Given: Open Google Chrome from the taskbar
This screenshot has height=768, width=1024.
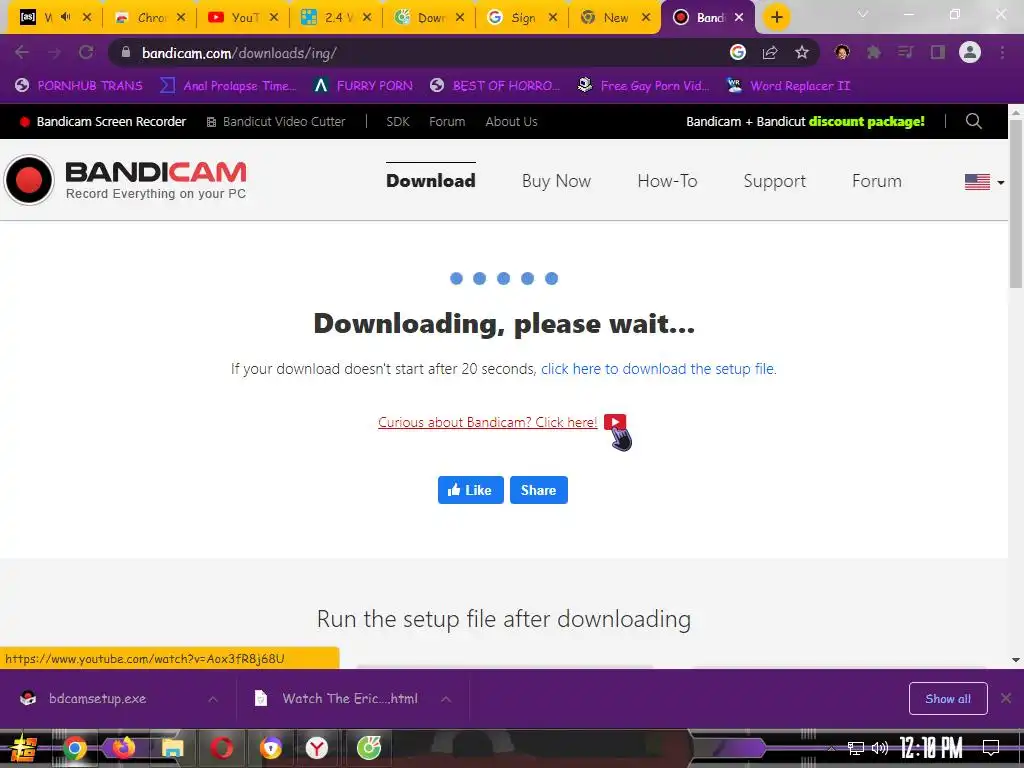Looking at the screenshot, I should pos(74,748).
